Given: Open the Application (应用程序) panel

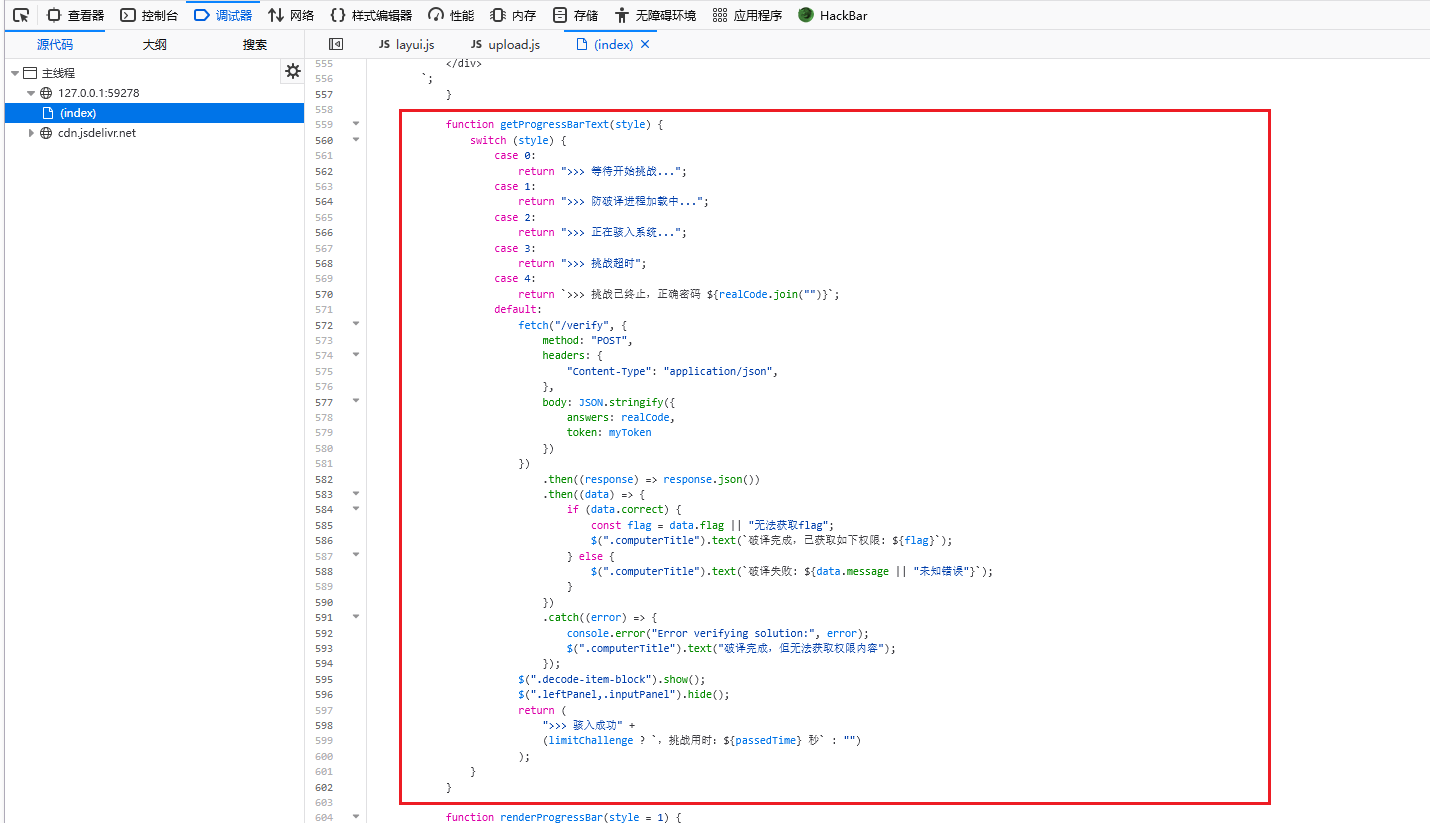Looking at the screenshot, I should coord(747,15).
